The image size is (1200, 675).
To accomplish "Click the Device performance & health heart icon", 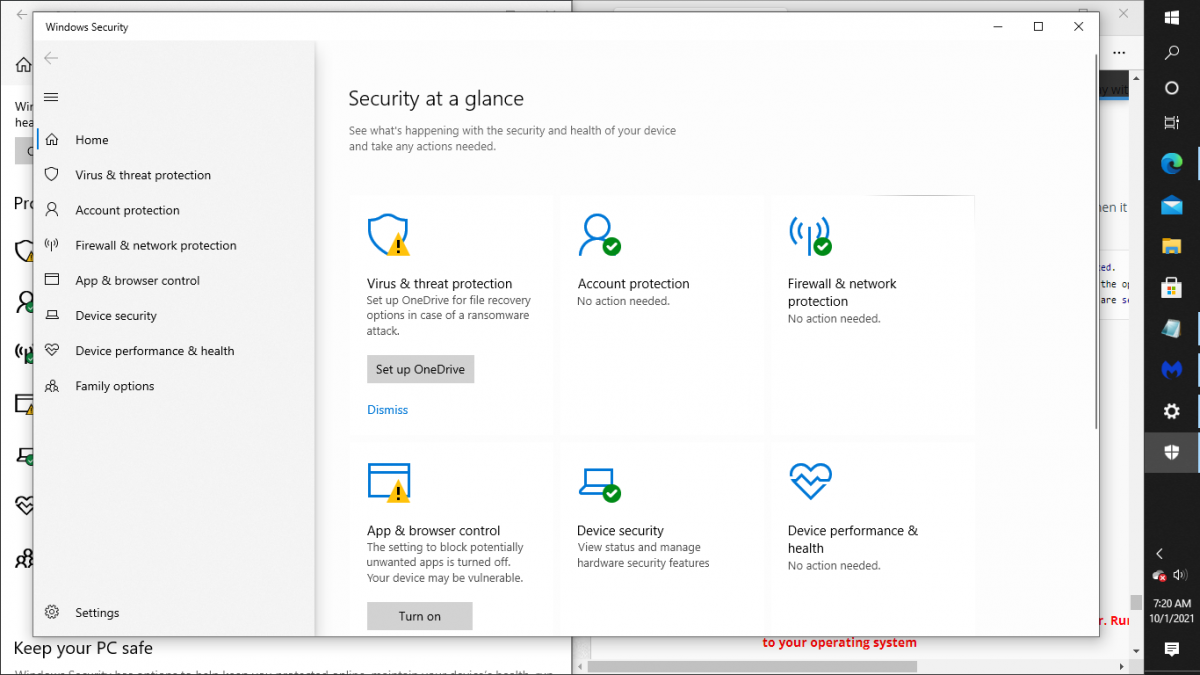I will 810,481.
